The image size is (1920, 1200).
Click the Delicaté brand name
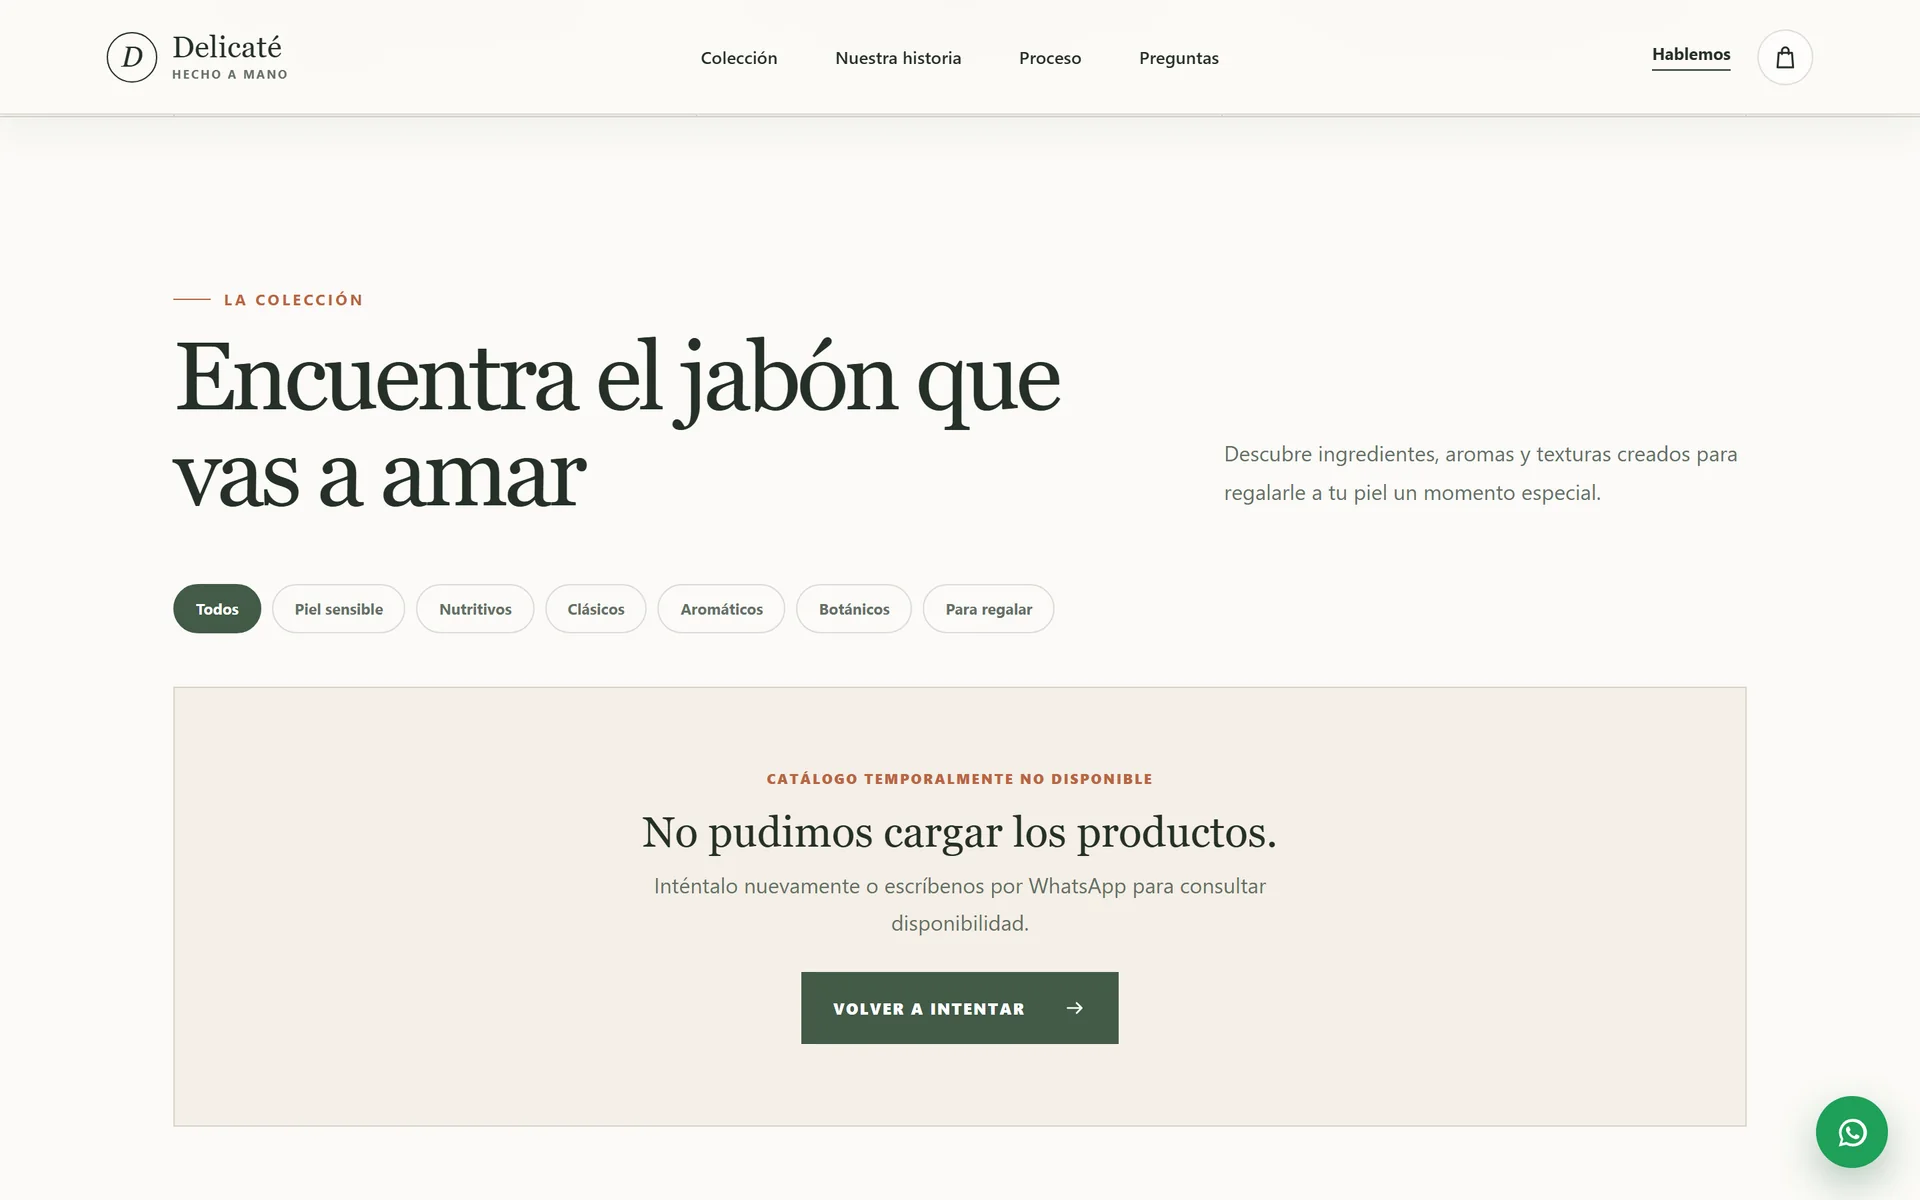227,47
